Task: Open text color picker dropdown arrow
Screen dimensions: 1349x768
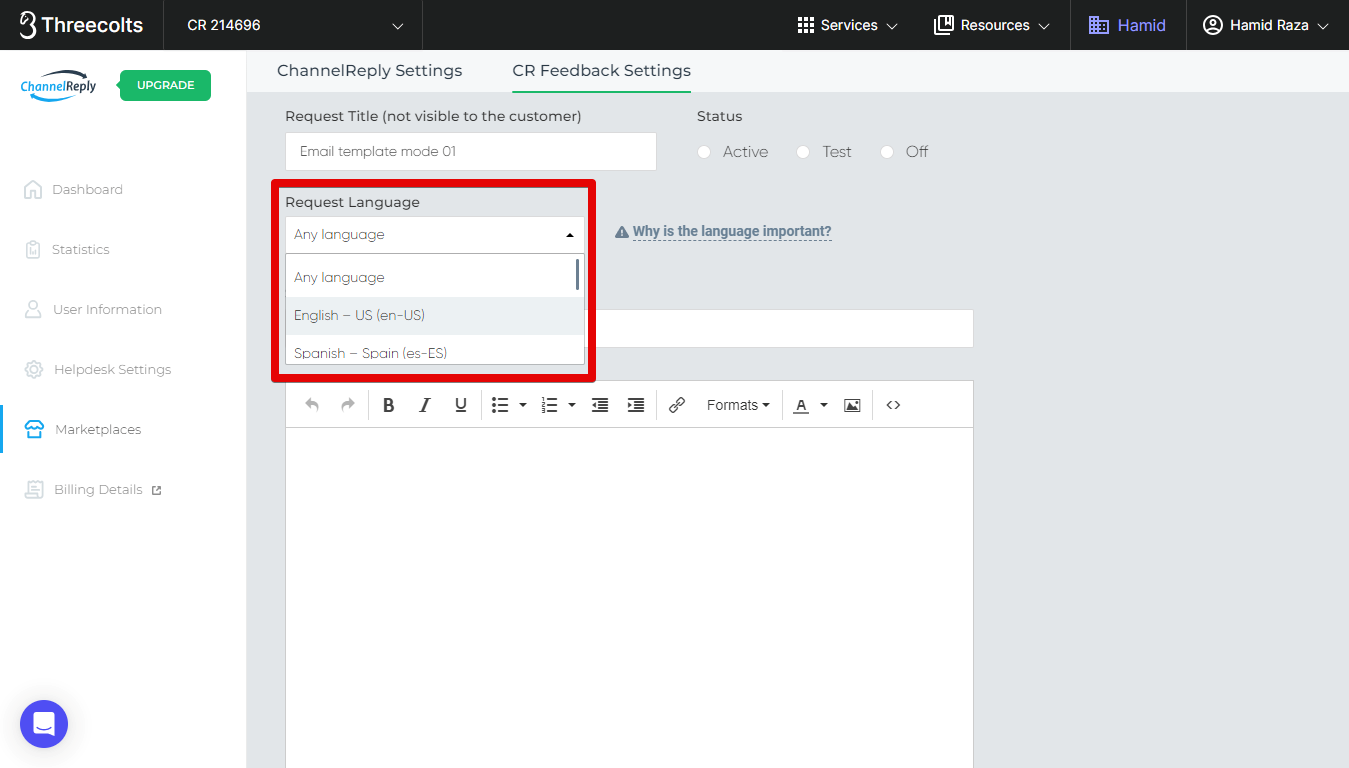Action: tap(824, 405)
